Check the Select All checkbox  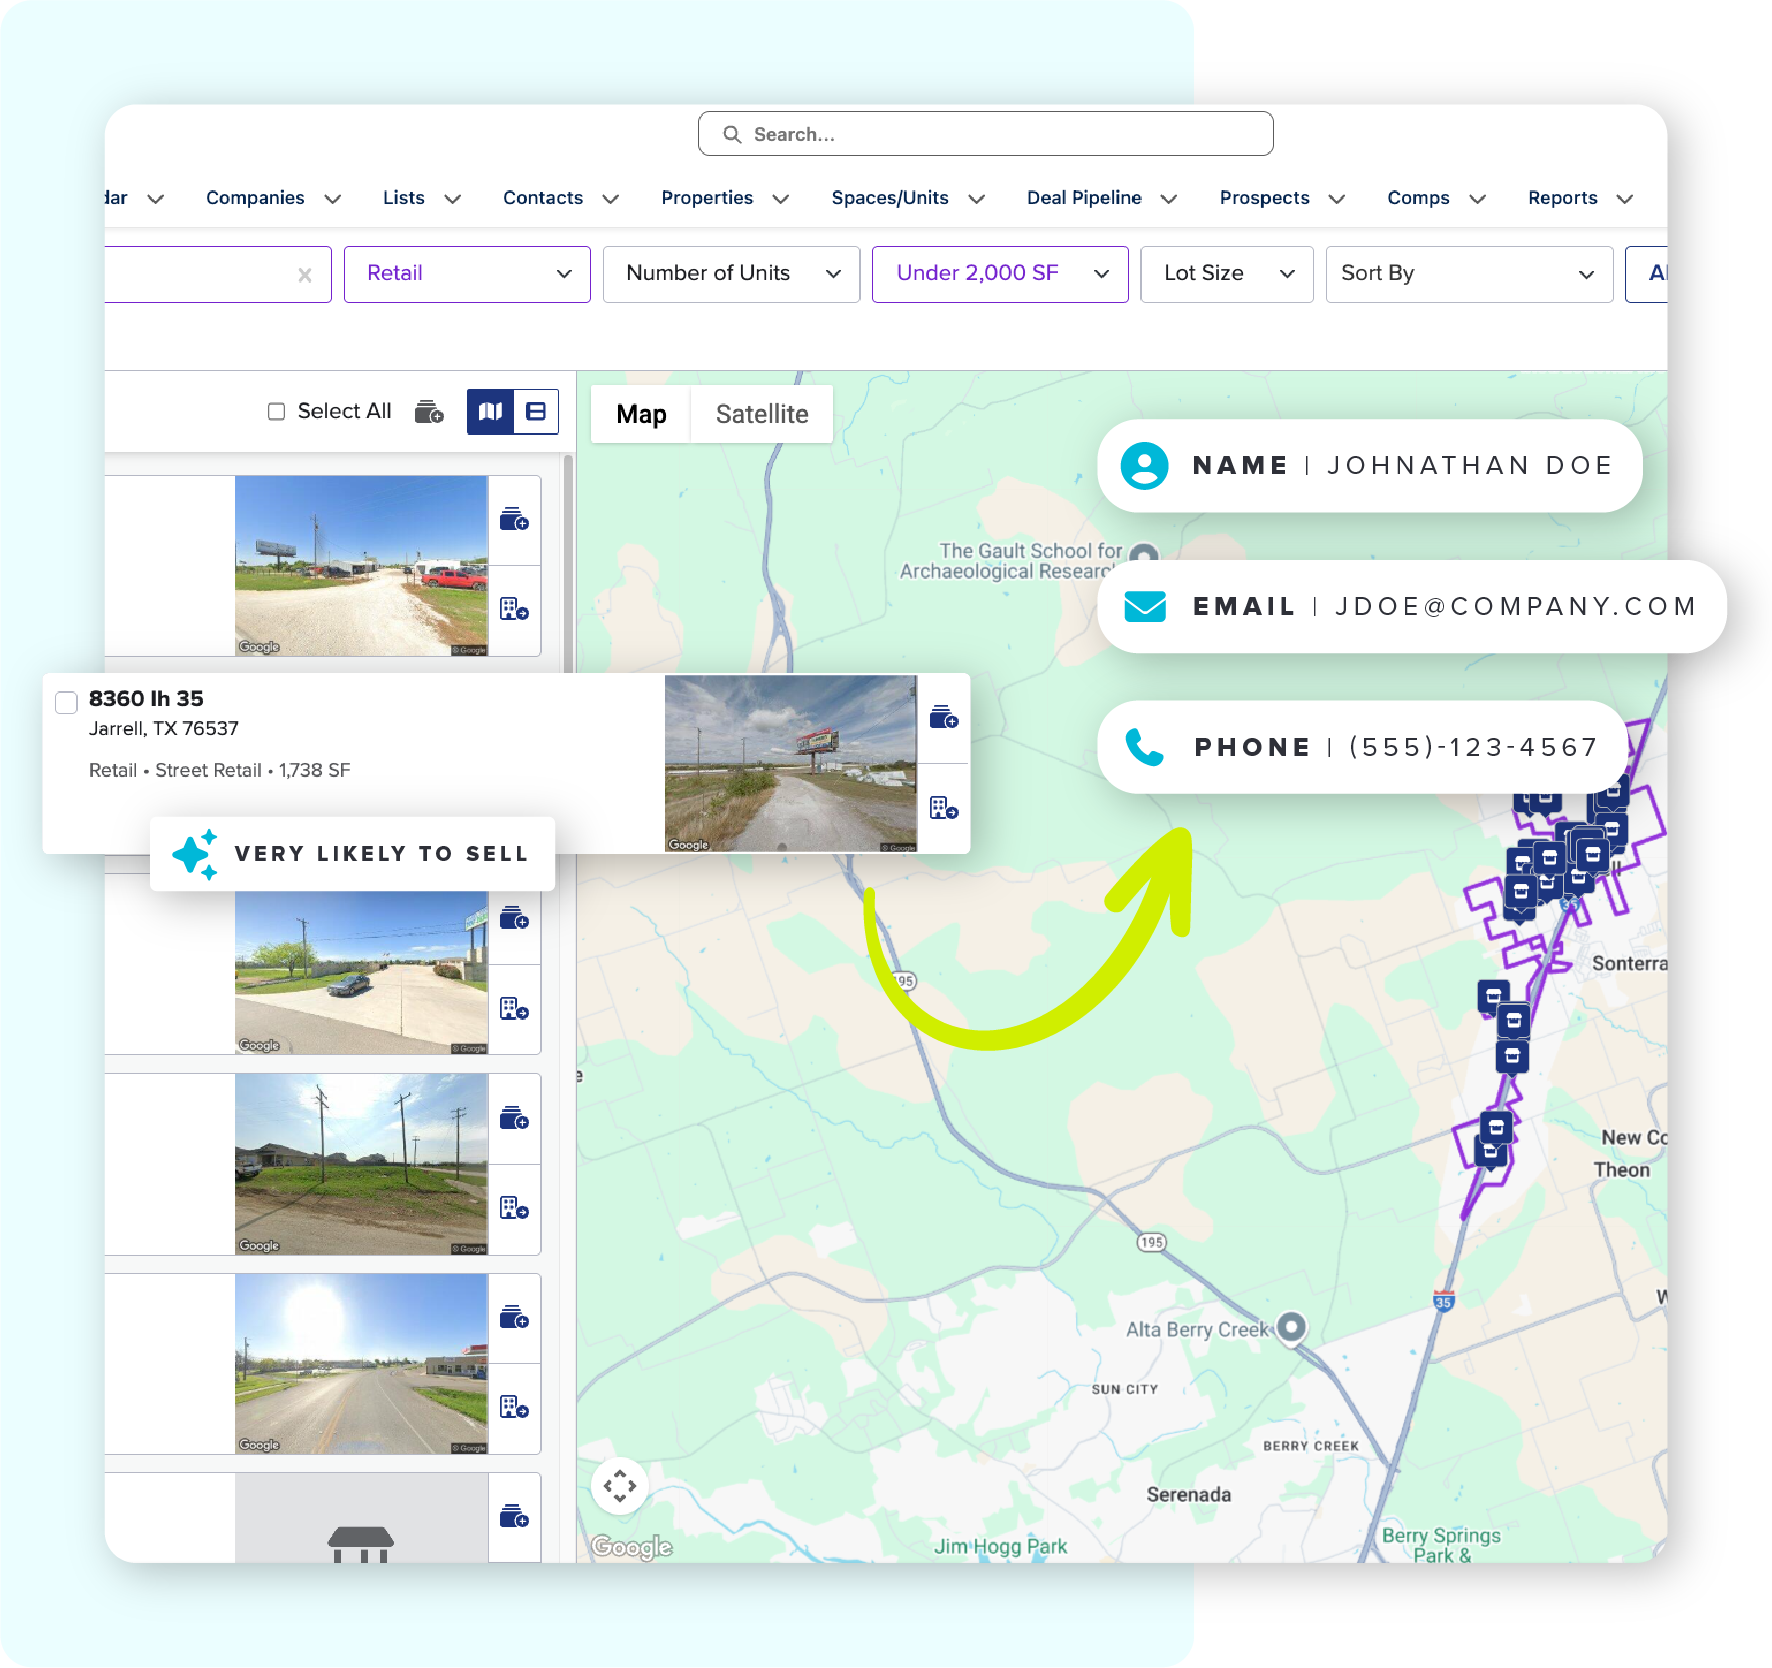277,411
